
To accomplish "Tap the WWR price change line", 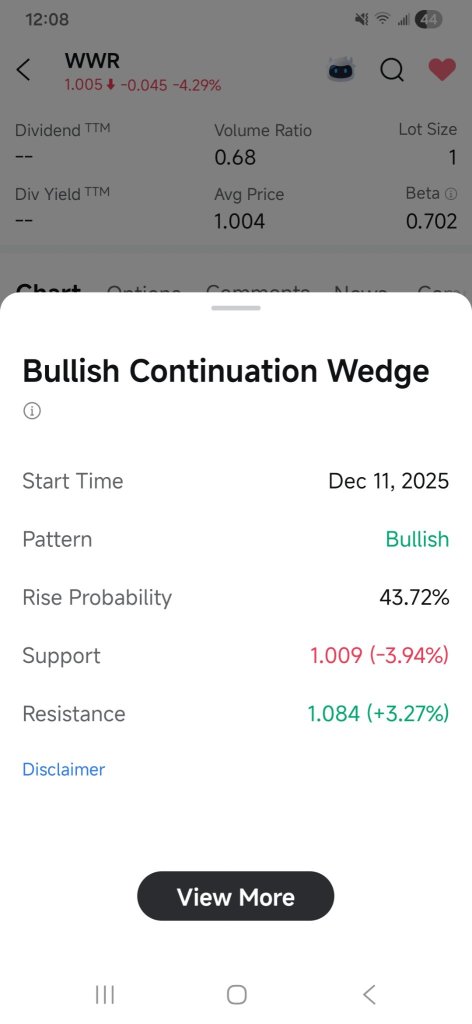I will click(x=142, y=85).
